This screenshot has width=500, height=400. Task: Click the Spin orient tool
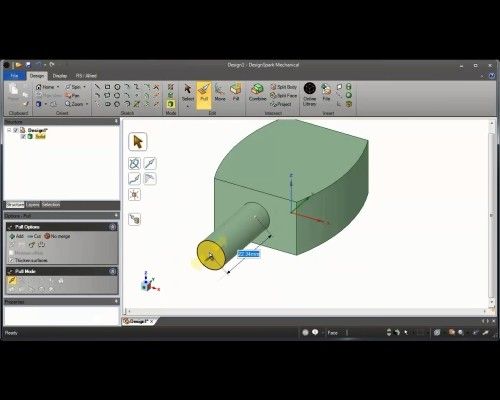[73, 87]
